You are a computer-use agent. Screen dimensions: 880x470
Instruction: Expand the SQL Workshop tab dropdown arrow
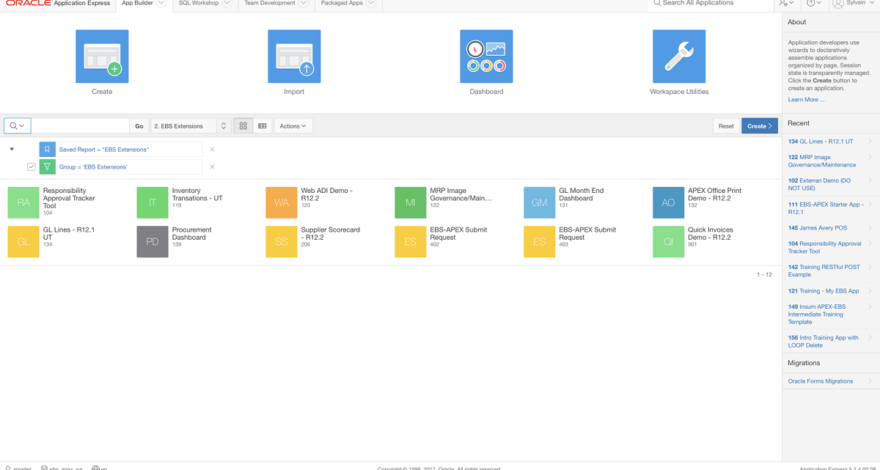click(x=227, y=3)
